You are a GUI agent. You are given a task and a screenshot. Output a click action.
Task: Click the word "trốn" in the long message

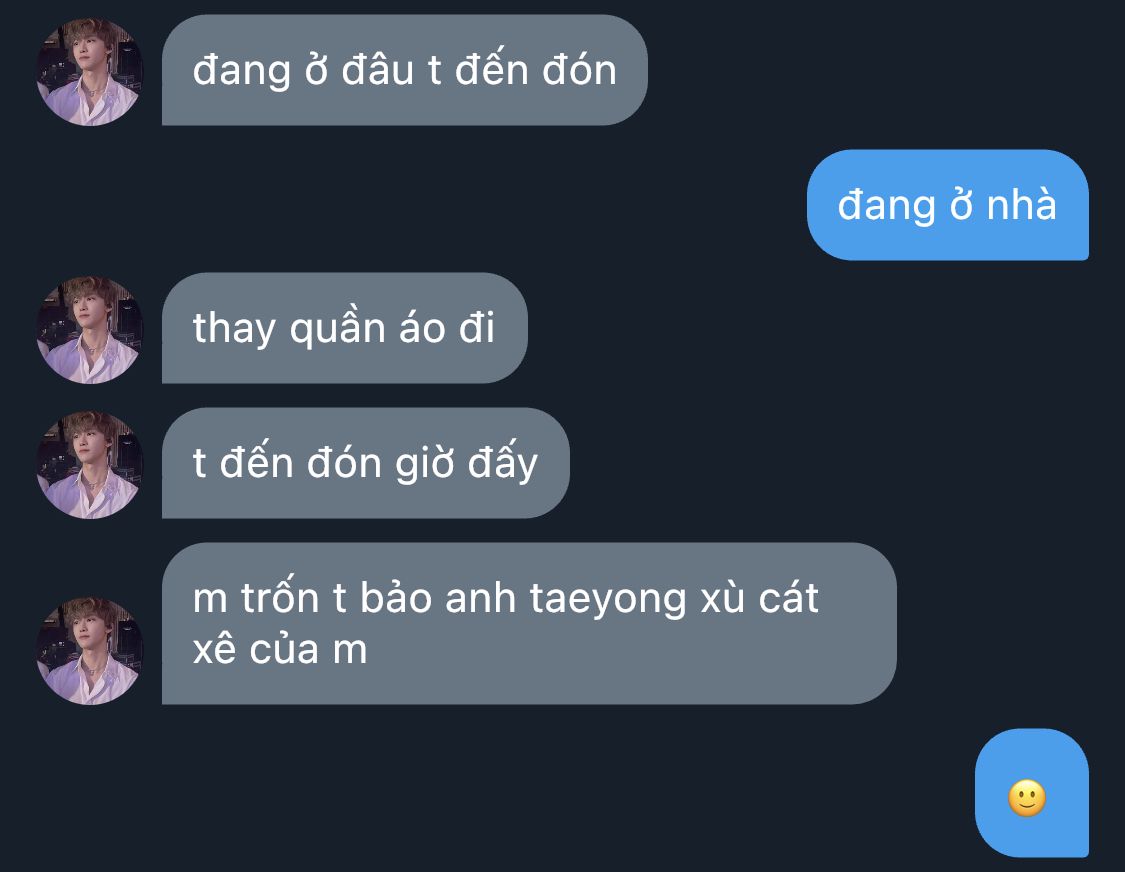tap(280, 597)
